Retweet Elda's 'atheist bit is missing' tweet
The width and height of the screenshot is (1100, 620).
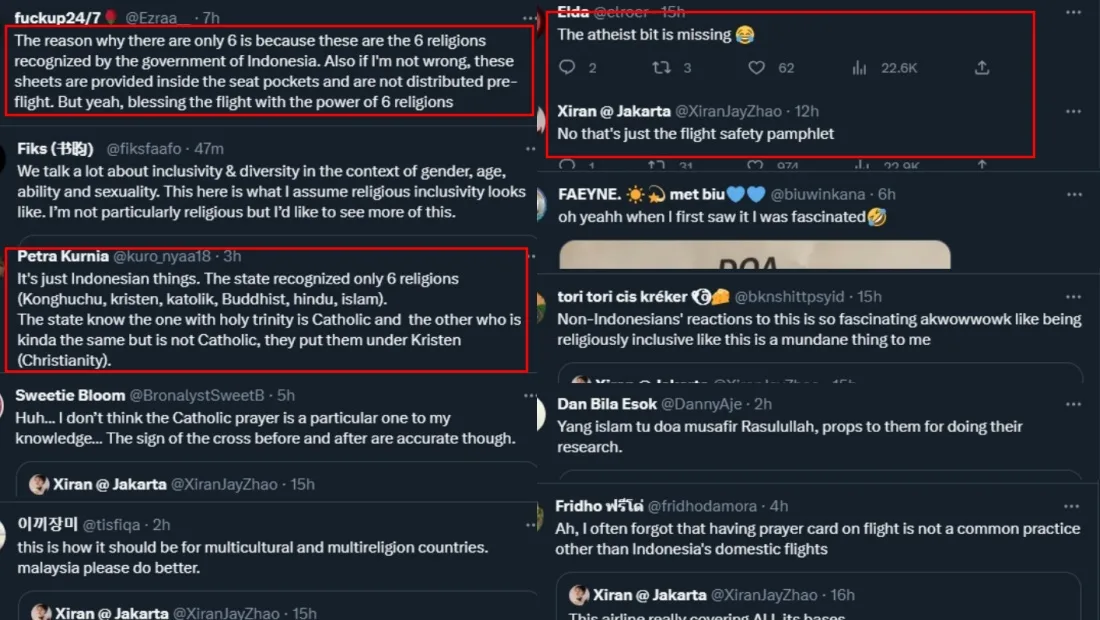(x=661, y=68)
